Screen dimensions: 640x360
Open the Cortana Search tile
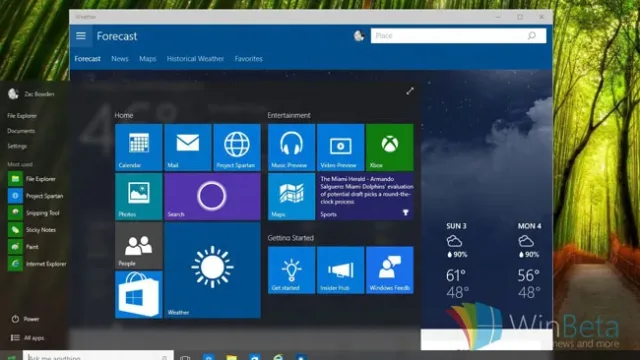tap(212, 196)
